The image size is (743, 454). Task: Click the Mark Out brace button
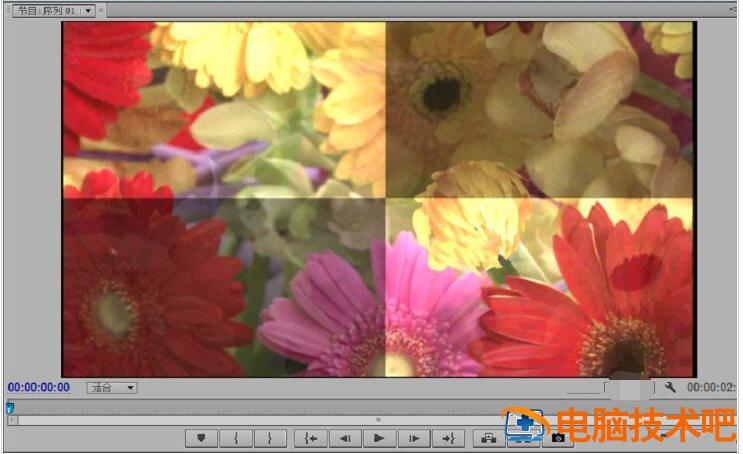(269, 438)
